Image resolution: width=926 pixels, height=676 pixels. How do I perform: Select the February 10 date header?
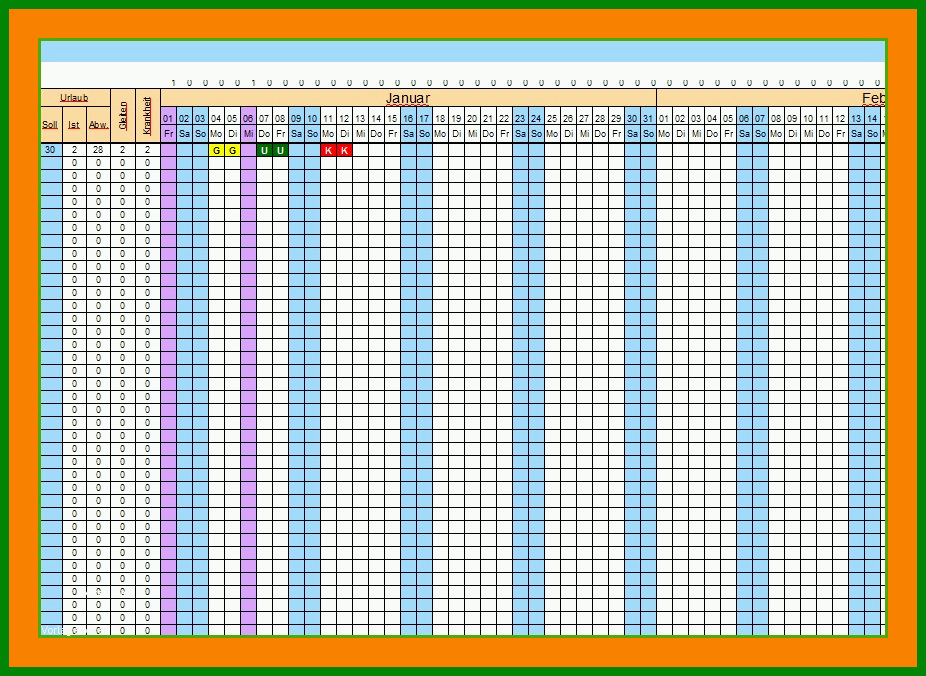pyautogui.click(x=808, y=118)
